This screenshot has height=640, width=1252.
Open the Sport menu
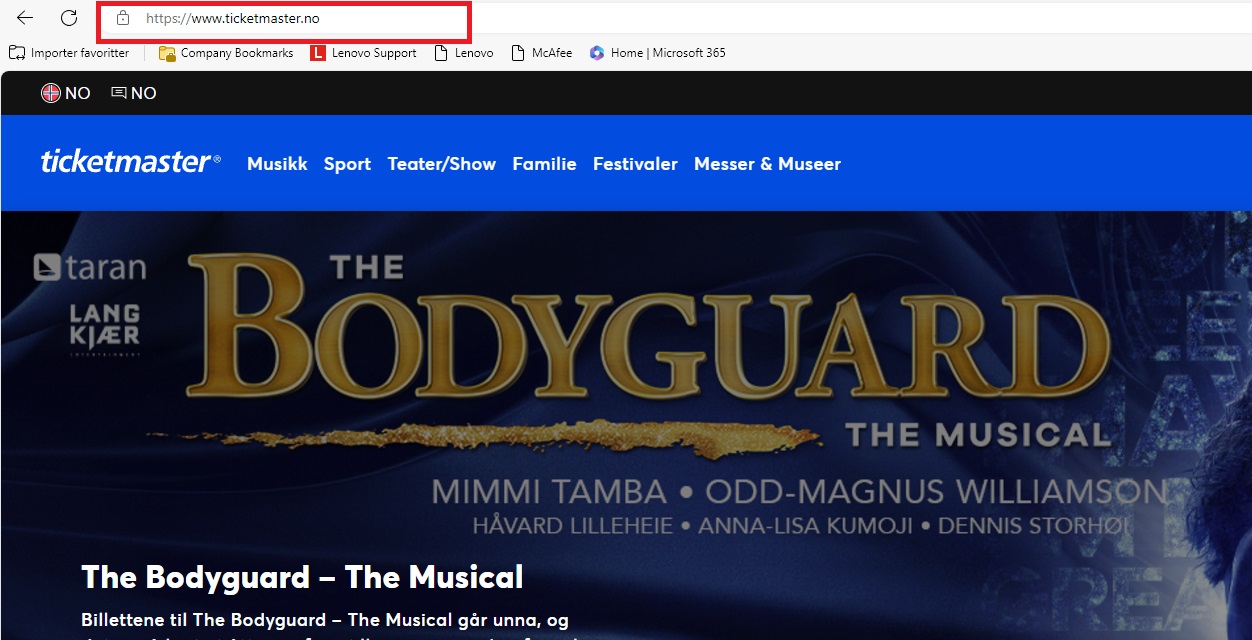pos(347,164)
